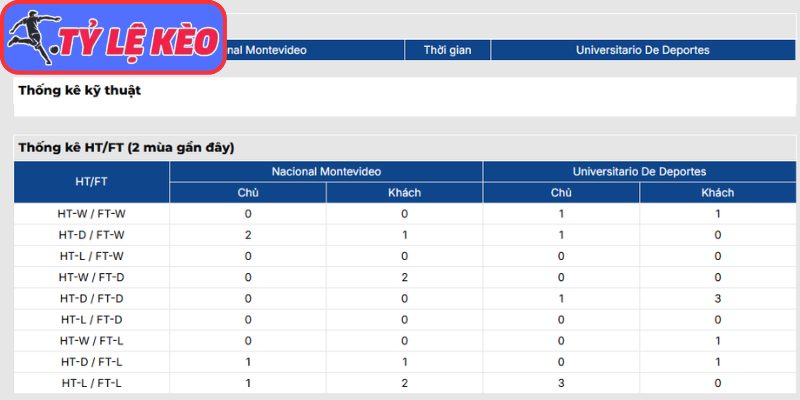Select Nacional Khách value 2 in HT-L / FT-L row
The width and height of the screenshot is (800, 400).
405,383
